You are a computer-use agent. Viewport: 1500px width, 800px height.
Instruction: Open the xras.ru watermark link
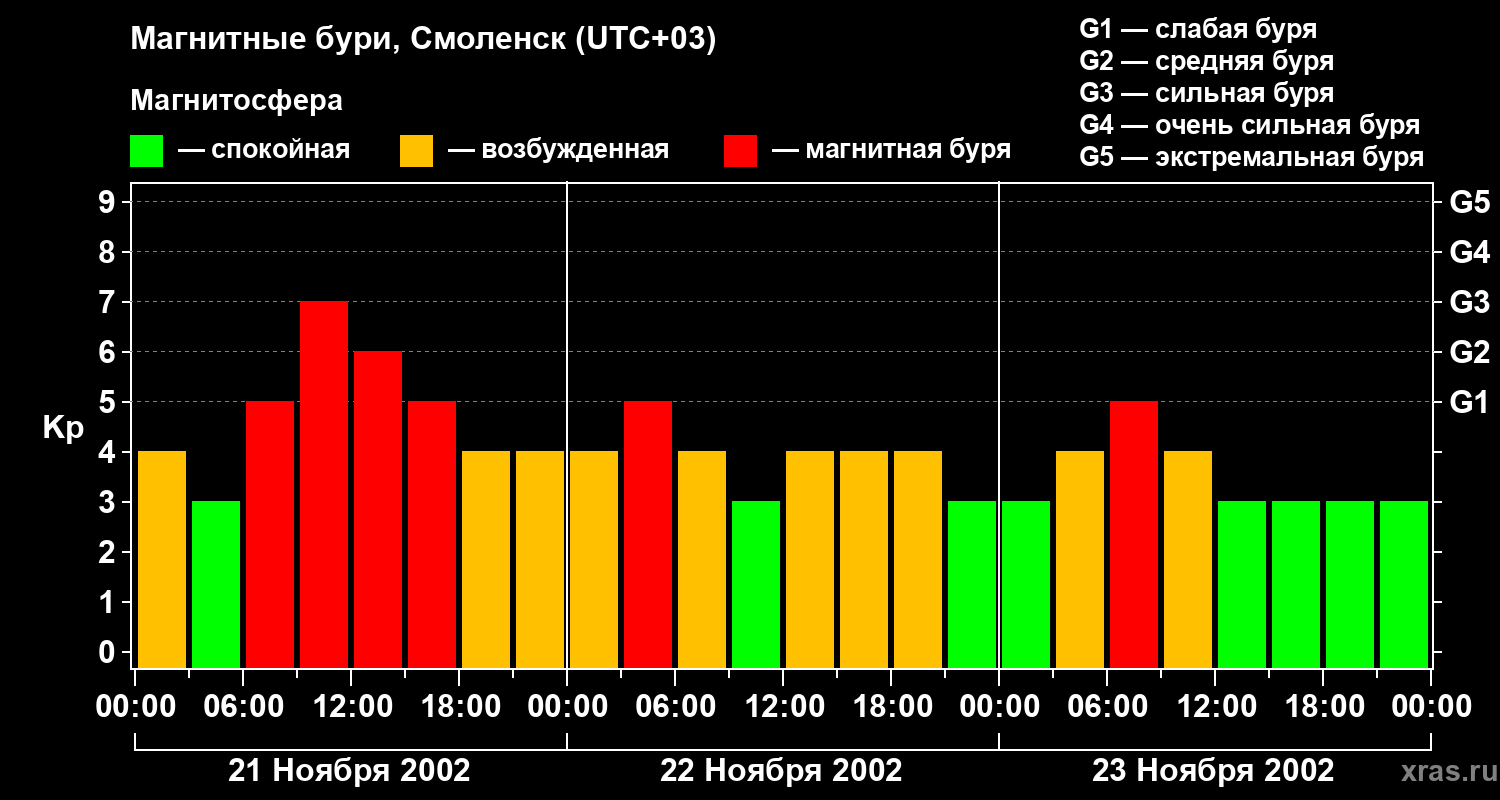[x=1444, y=773]
